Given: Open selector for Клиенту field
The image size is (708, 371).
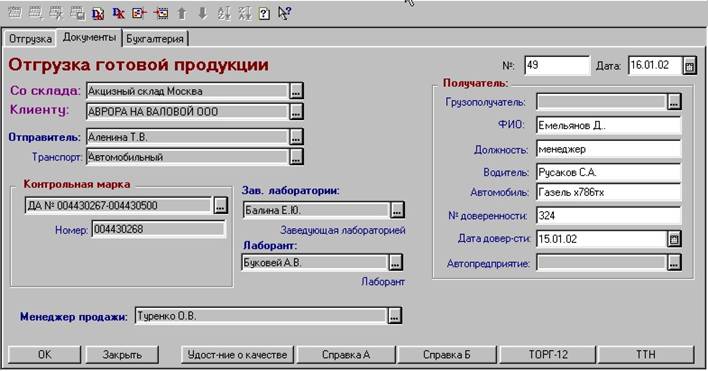Looking at the screenshot, I should (x=296, y=111).
